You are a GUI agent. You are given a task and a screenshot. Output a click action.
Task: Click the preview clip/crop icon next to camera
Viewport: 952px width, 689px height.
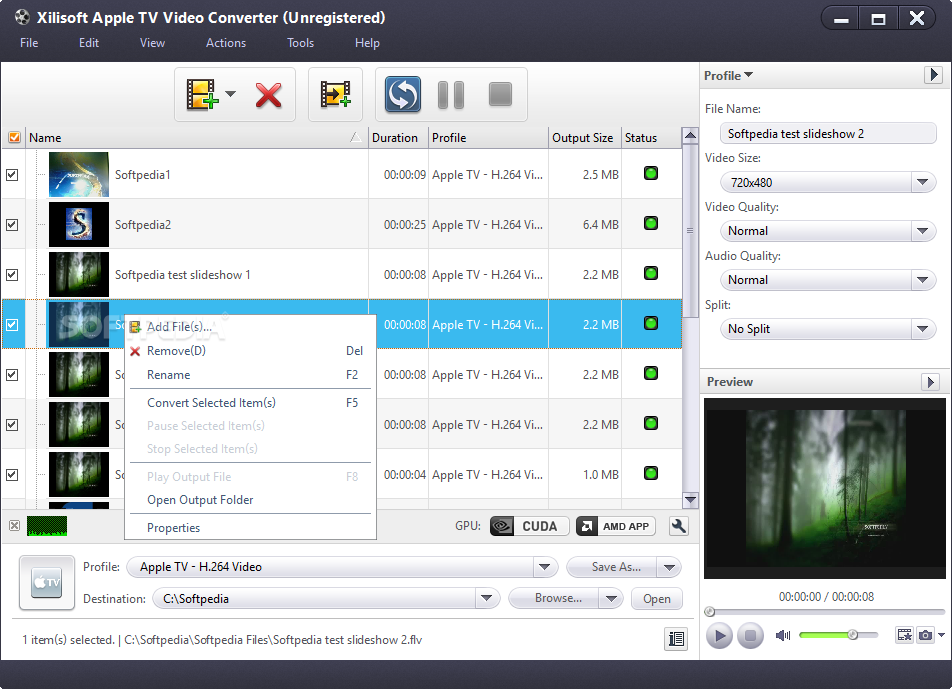point(905,635)
